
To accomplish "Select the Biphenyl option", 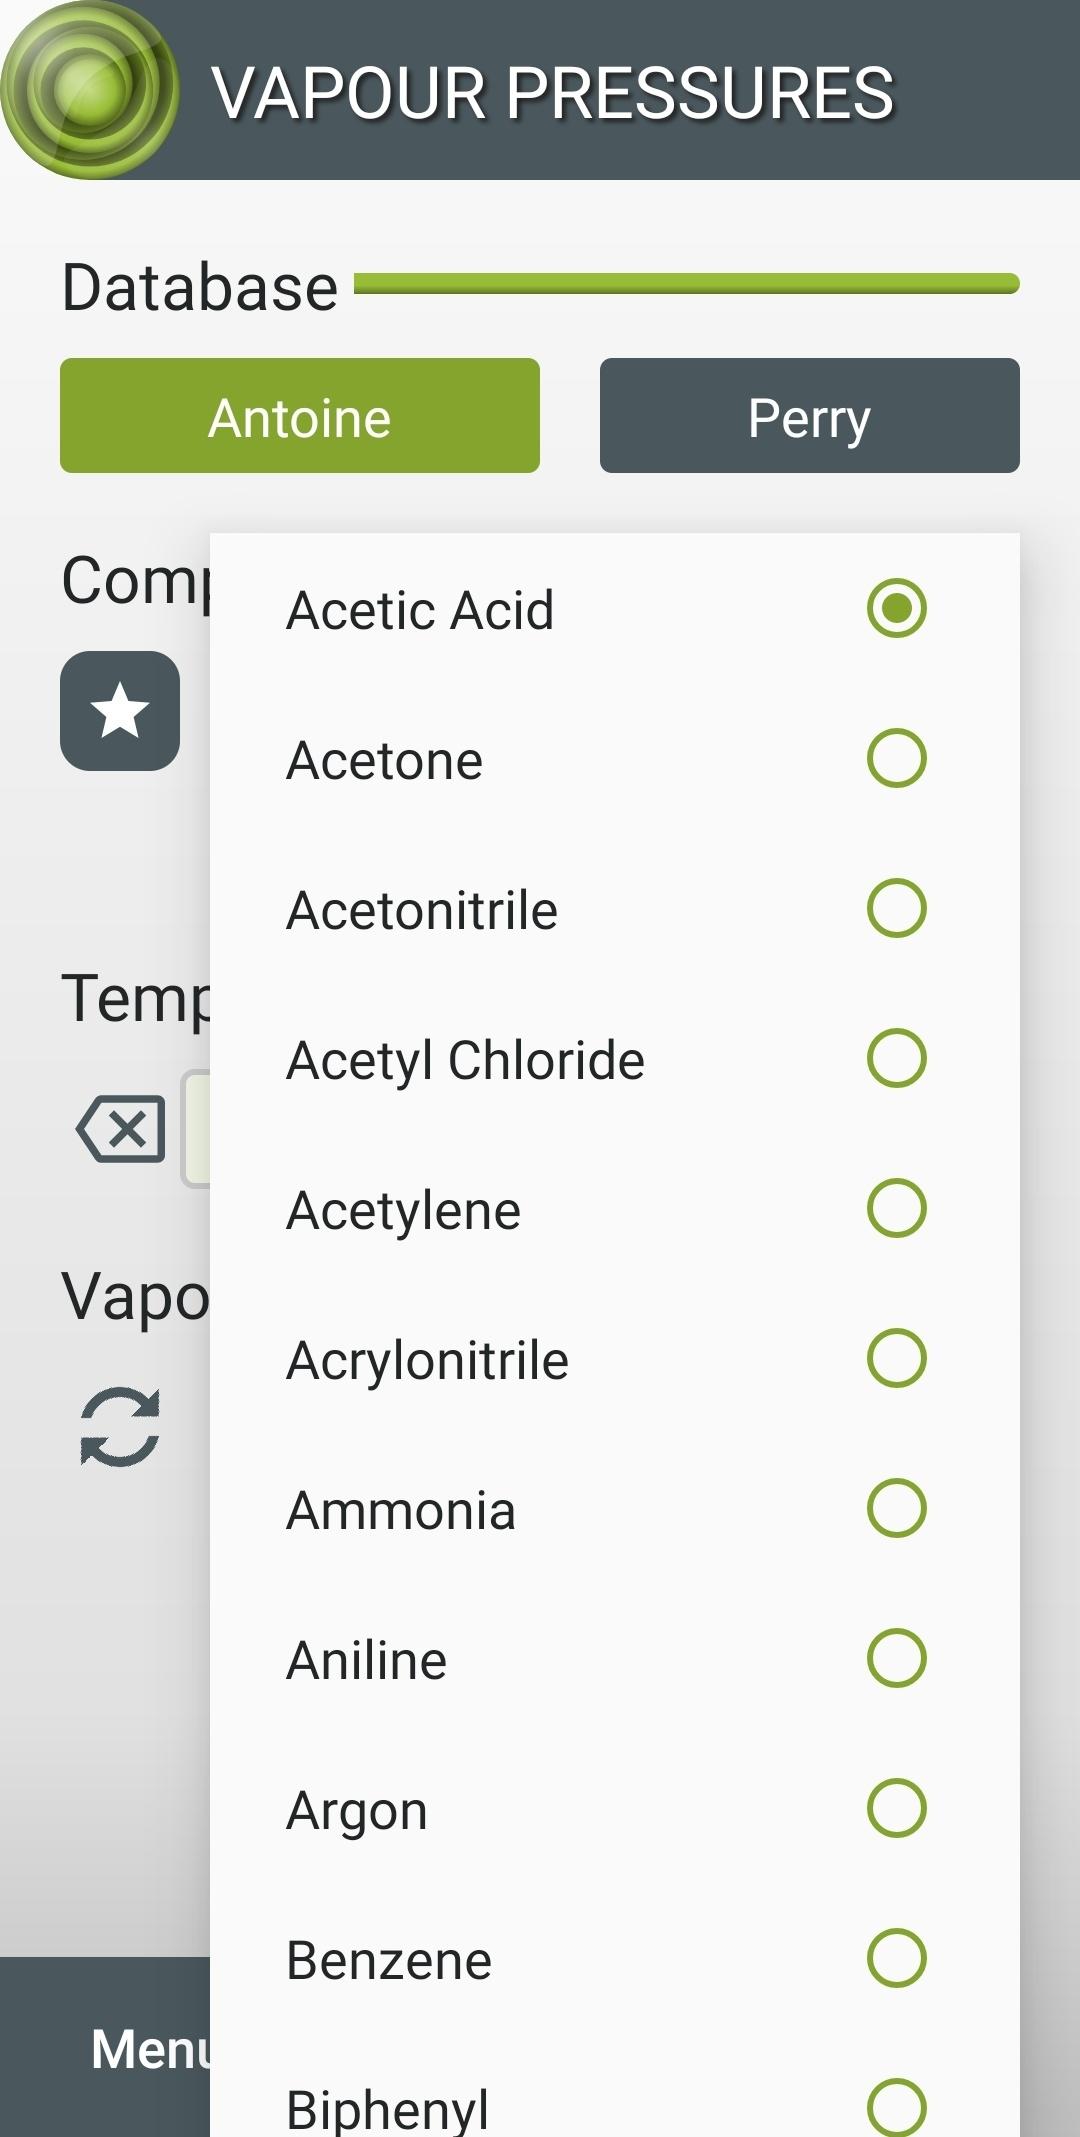I will [615, 2086].
